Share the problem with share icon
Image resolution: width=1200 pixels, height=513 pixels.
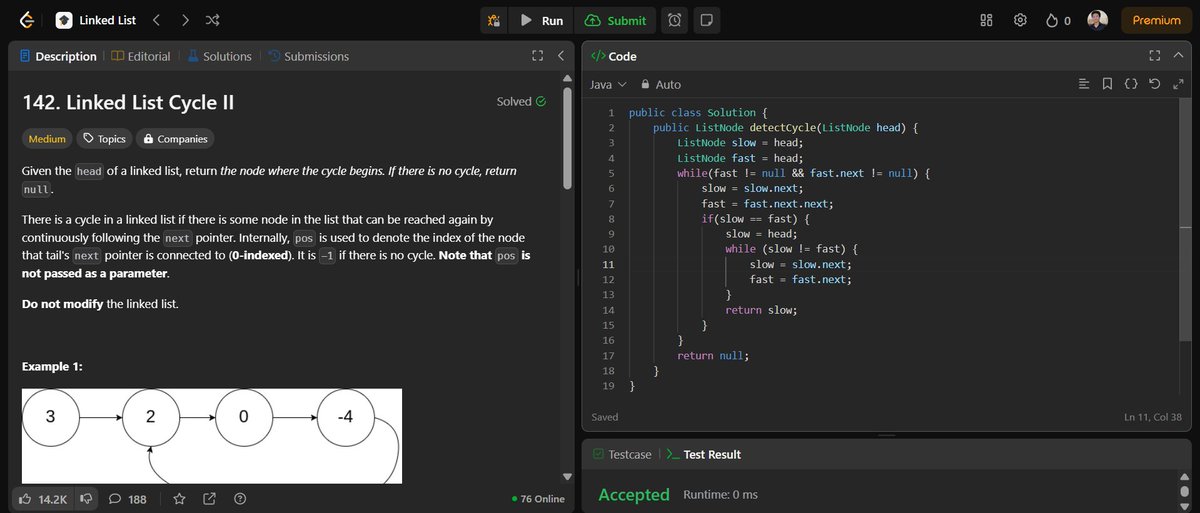coord(210,498)
